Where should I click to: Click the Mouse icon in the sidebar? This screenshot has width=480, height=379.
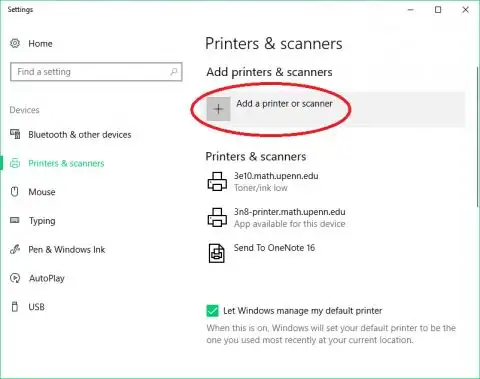pos(15,192)
